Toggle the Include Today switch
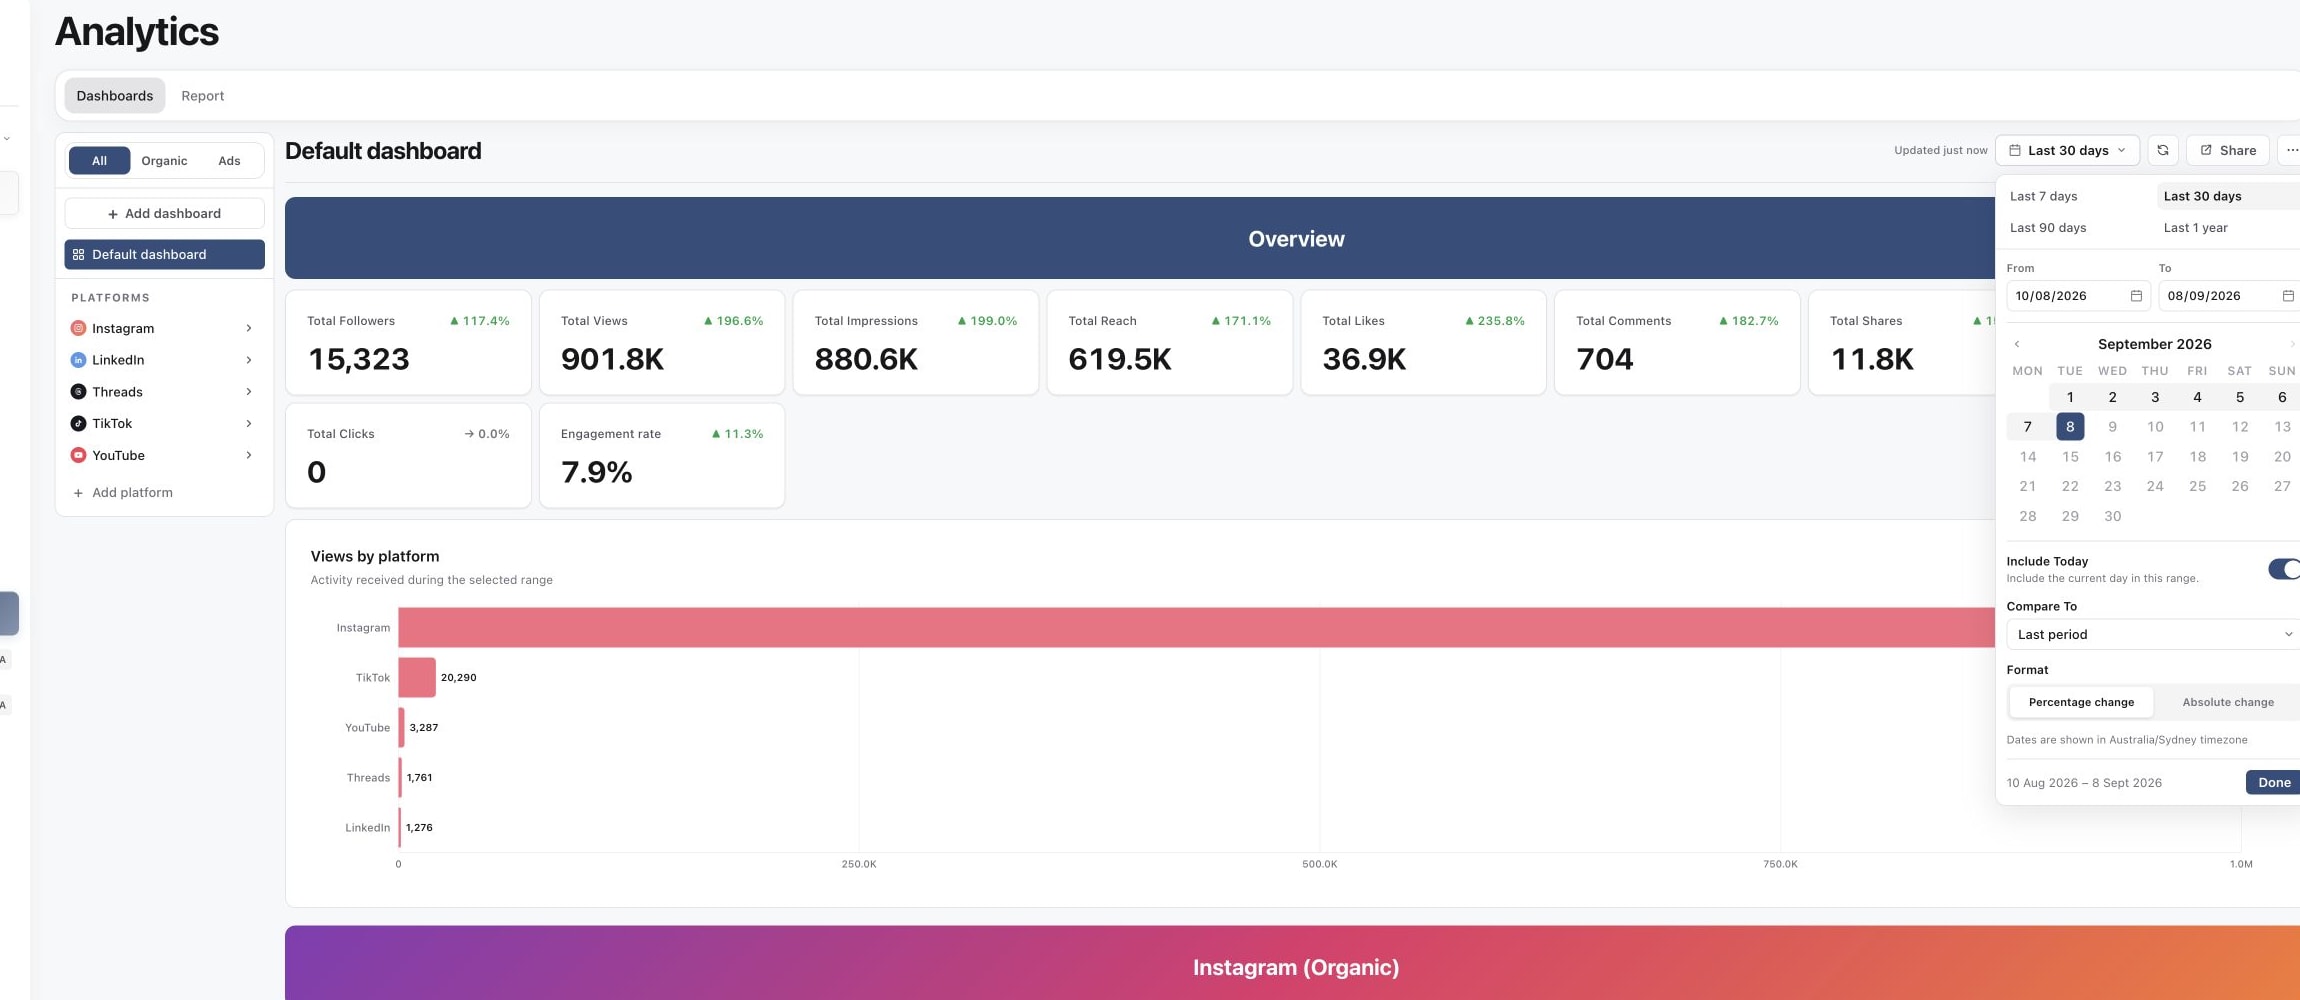 (2284, 569)
